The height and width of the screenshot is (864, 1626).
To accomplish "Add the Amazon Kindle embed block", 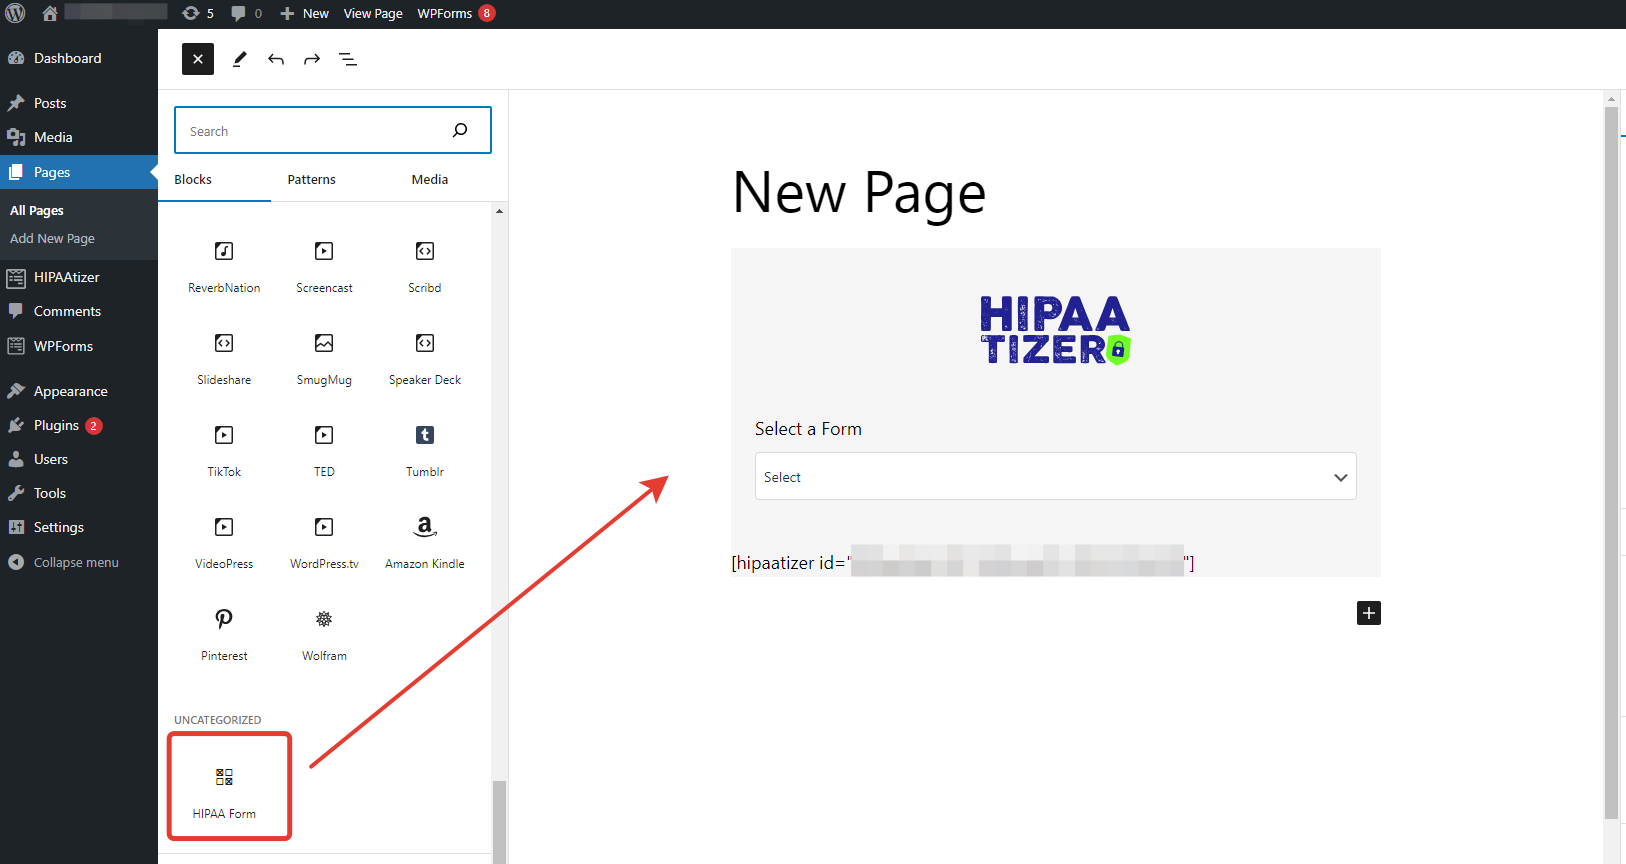I will click(x=424, y=540).
